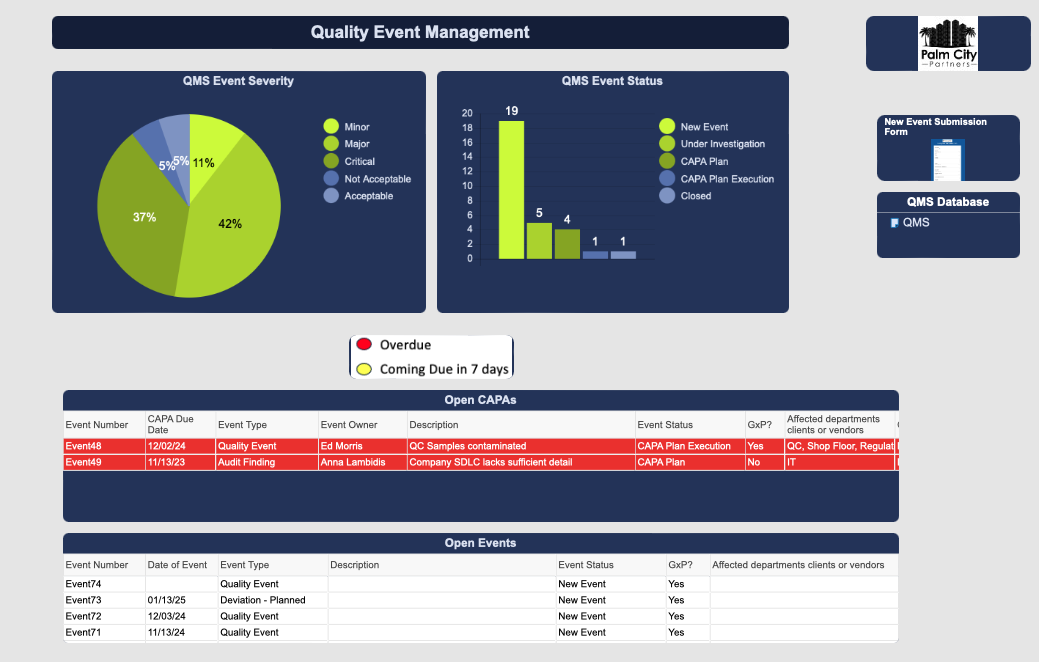Click the Open Events panel header
The image size is (1039, 662).
click(480, 543)
